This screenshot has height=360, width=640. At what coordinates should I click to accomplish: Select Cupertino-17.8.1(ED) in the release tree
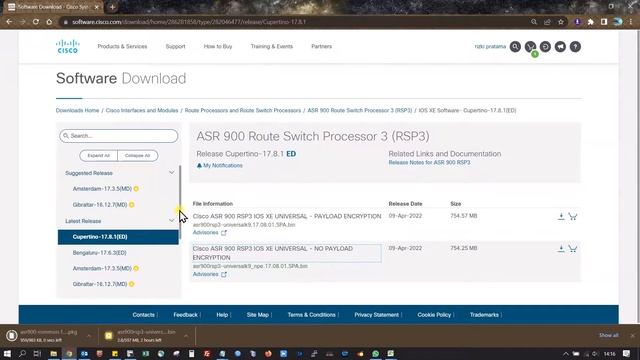[x=118, y=237]
